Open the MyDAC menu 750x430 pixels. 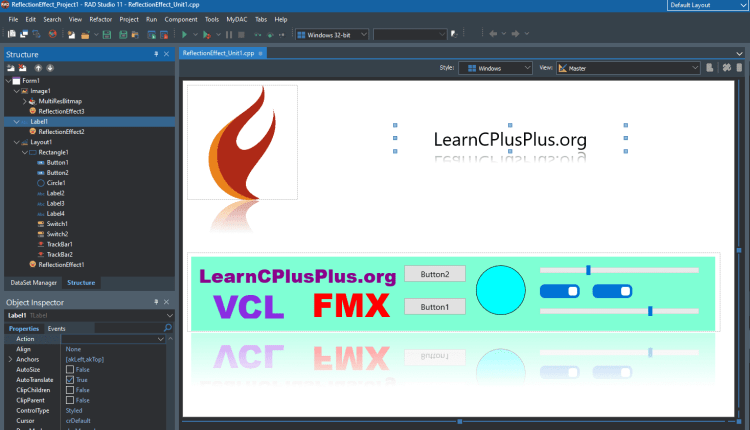point(237,20)
